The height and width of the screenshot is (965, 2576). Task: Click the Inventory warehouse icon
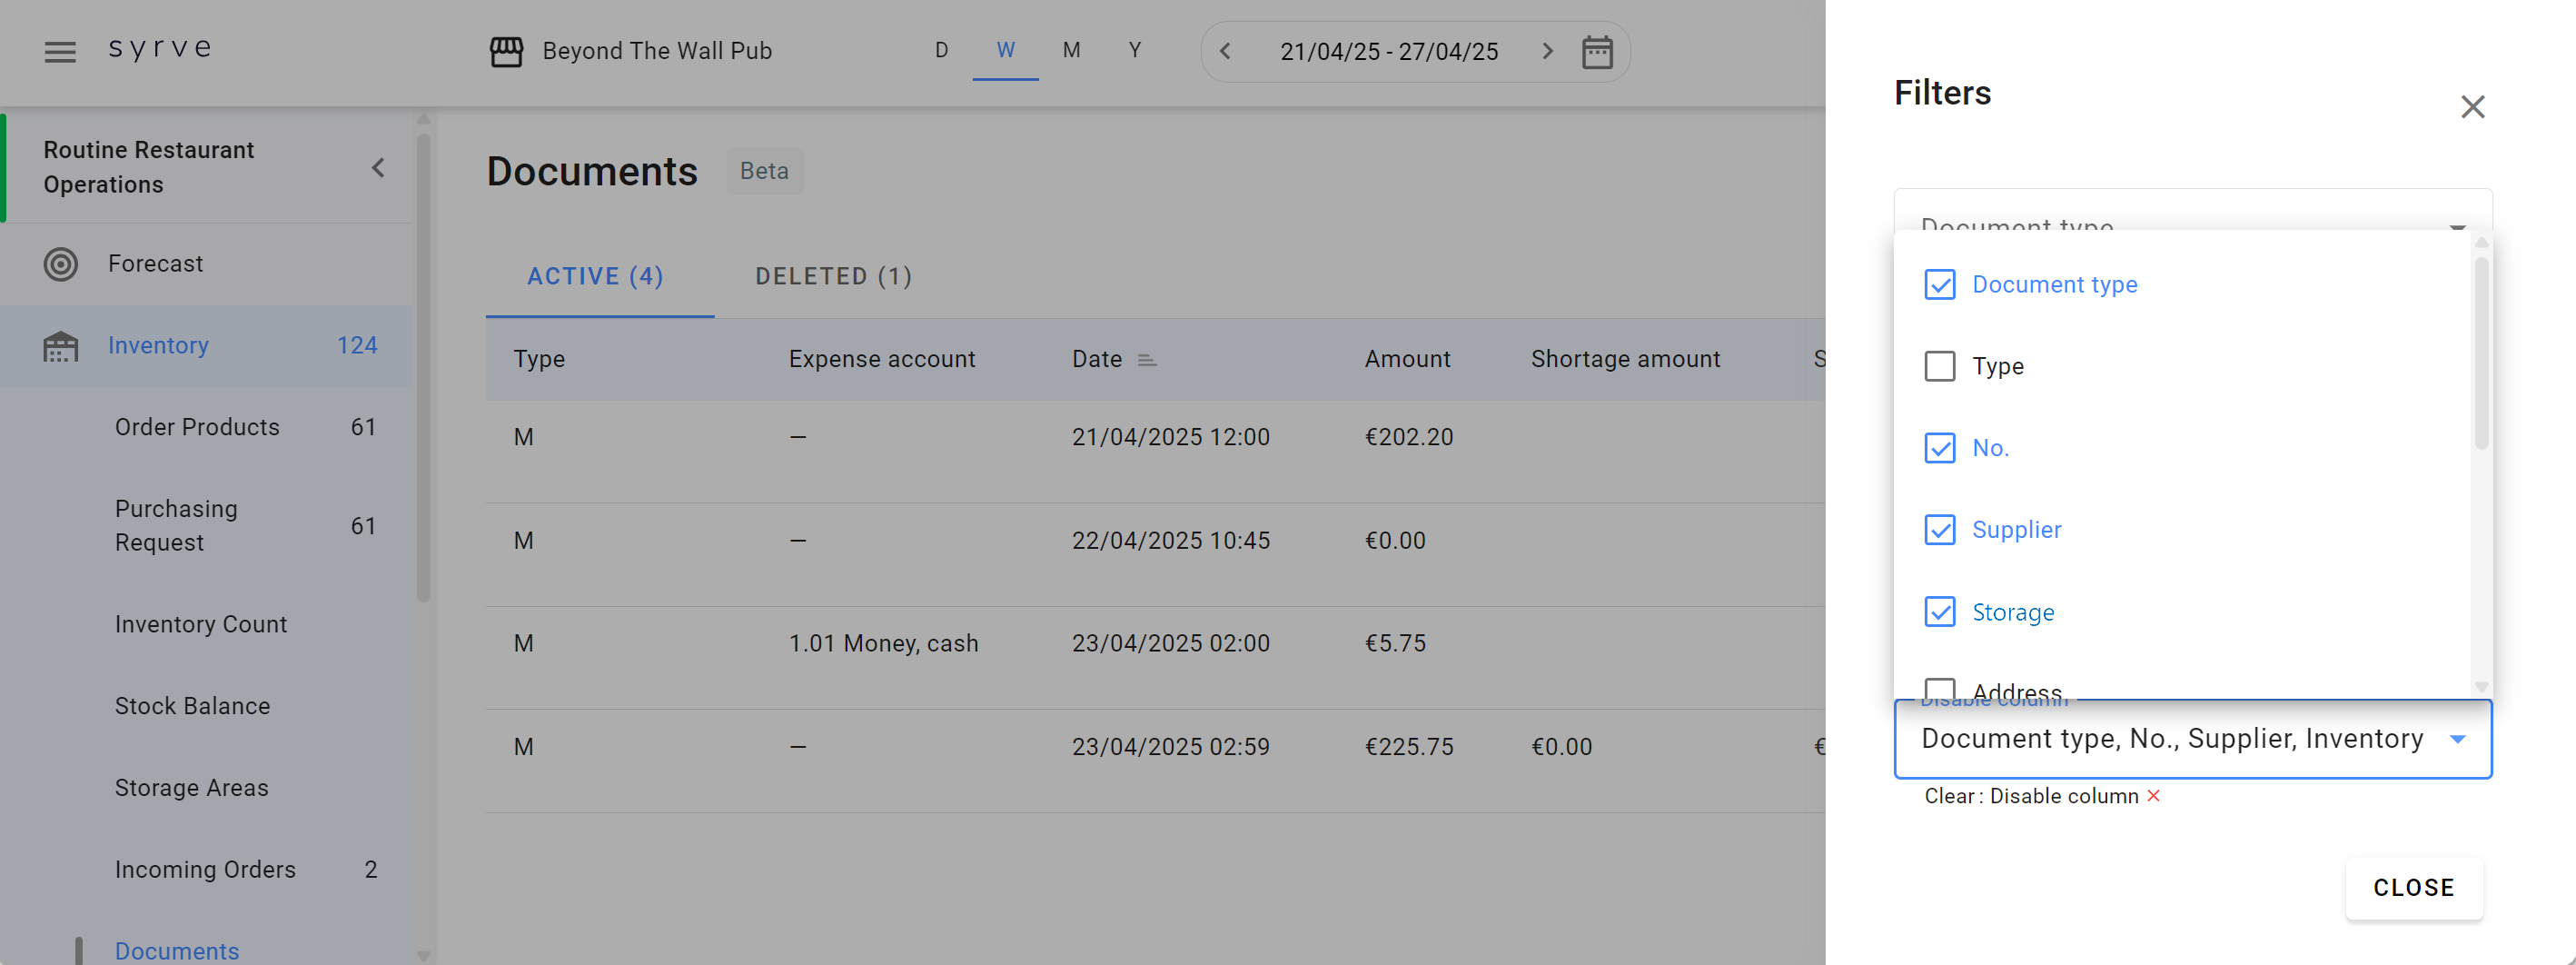click(61, 346)
